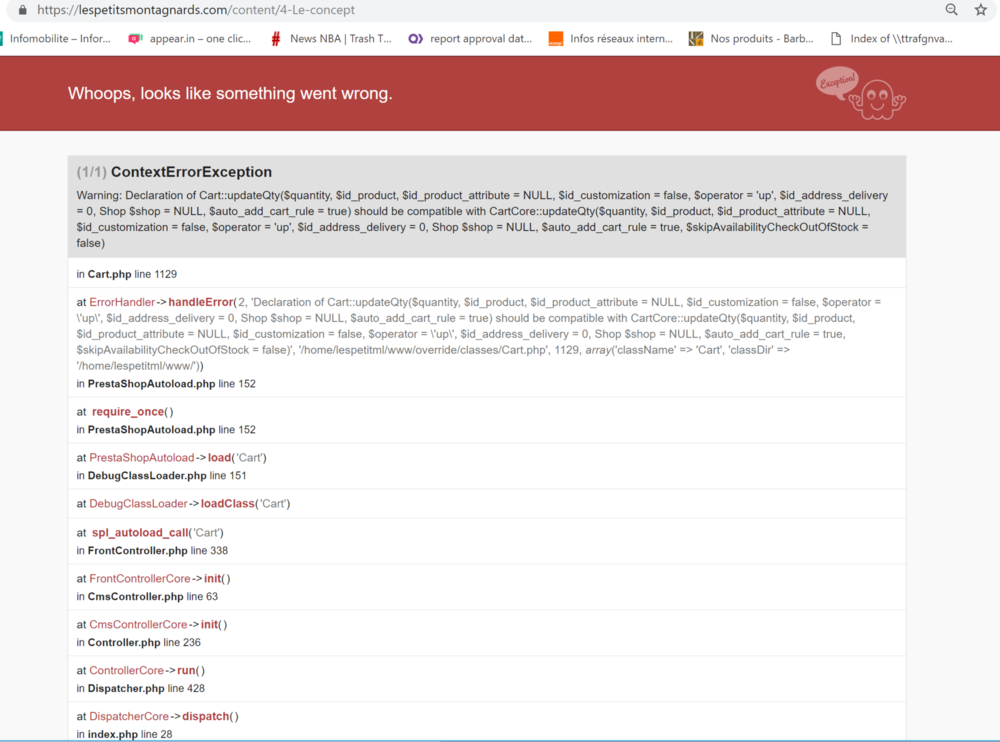
Task: Click loadClass method name
Action: click(x=228, y=503)
